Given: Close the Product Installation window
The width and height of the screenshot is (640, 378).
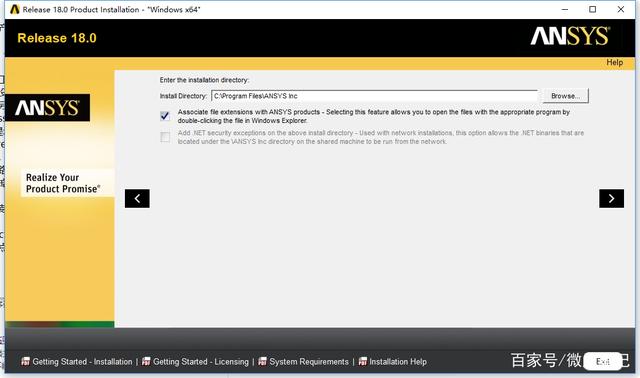Looking at the screenshot, I should point(621,9).
